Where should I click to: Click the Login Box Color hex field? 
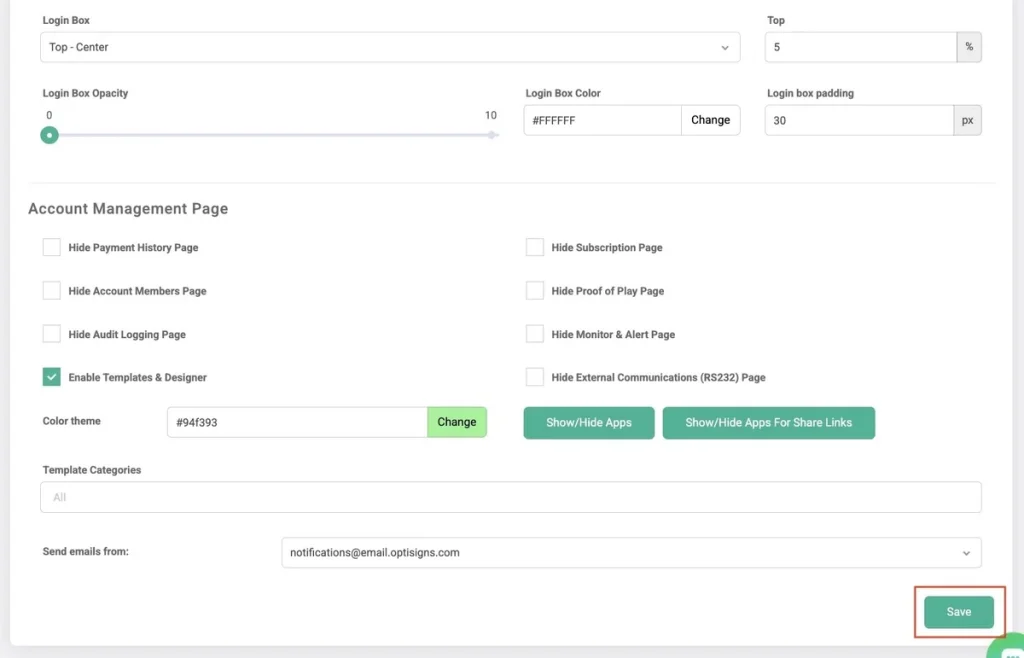(x=602, y=120)
